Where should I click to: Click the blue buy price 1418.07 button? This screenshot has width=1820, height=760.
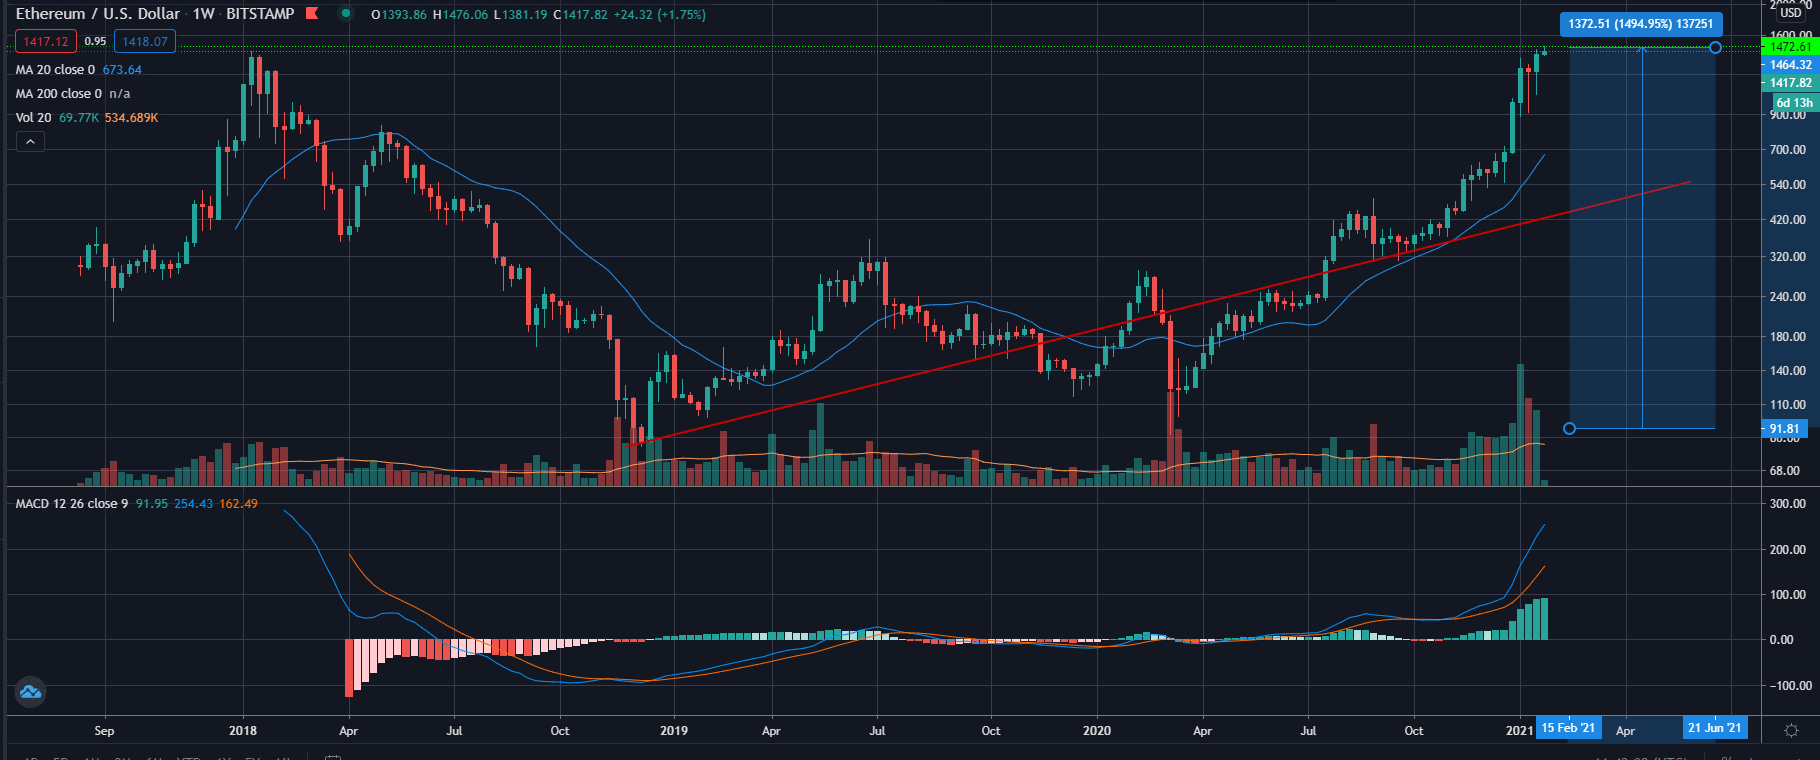click(x=145, y=41)
